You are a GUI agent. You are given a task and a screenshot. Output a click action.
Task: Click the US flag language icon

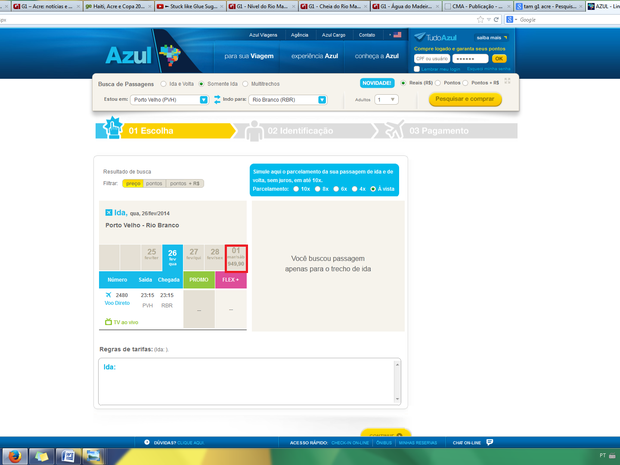[x=399, y=34]
